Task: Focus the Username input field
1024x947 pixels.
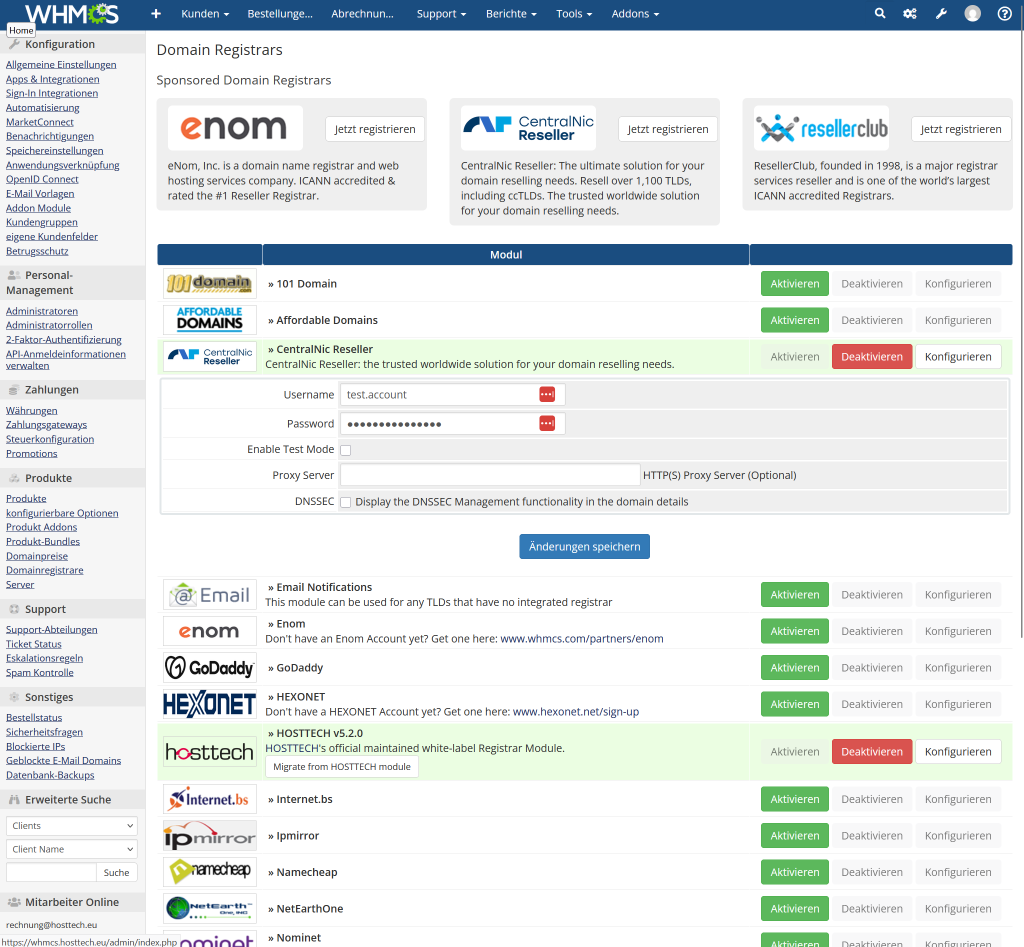Action: click(452, 394)
